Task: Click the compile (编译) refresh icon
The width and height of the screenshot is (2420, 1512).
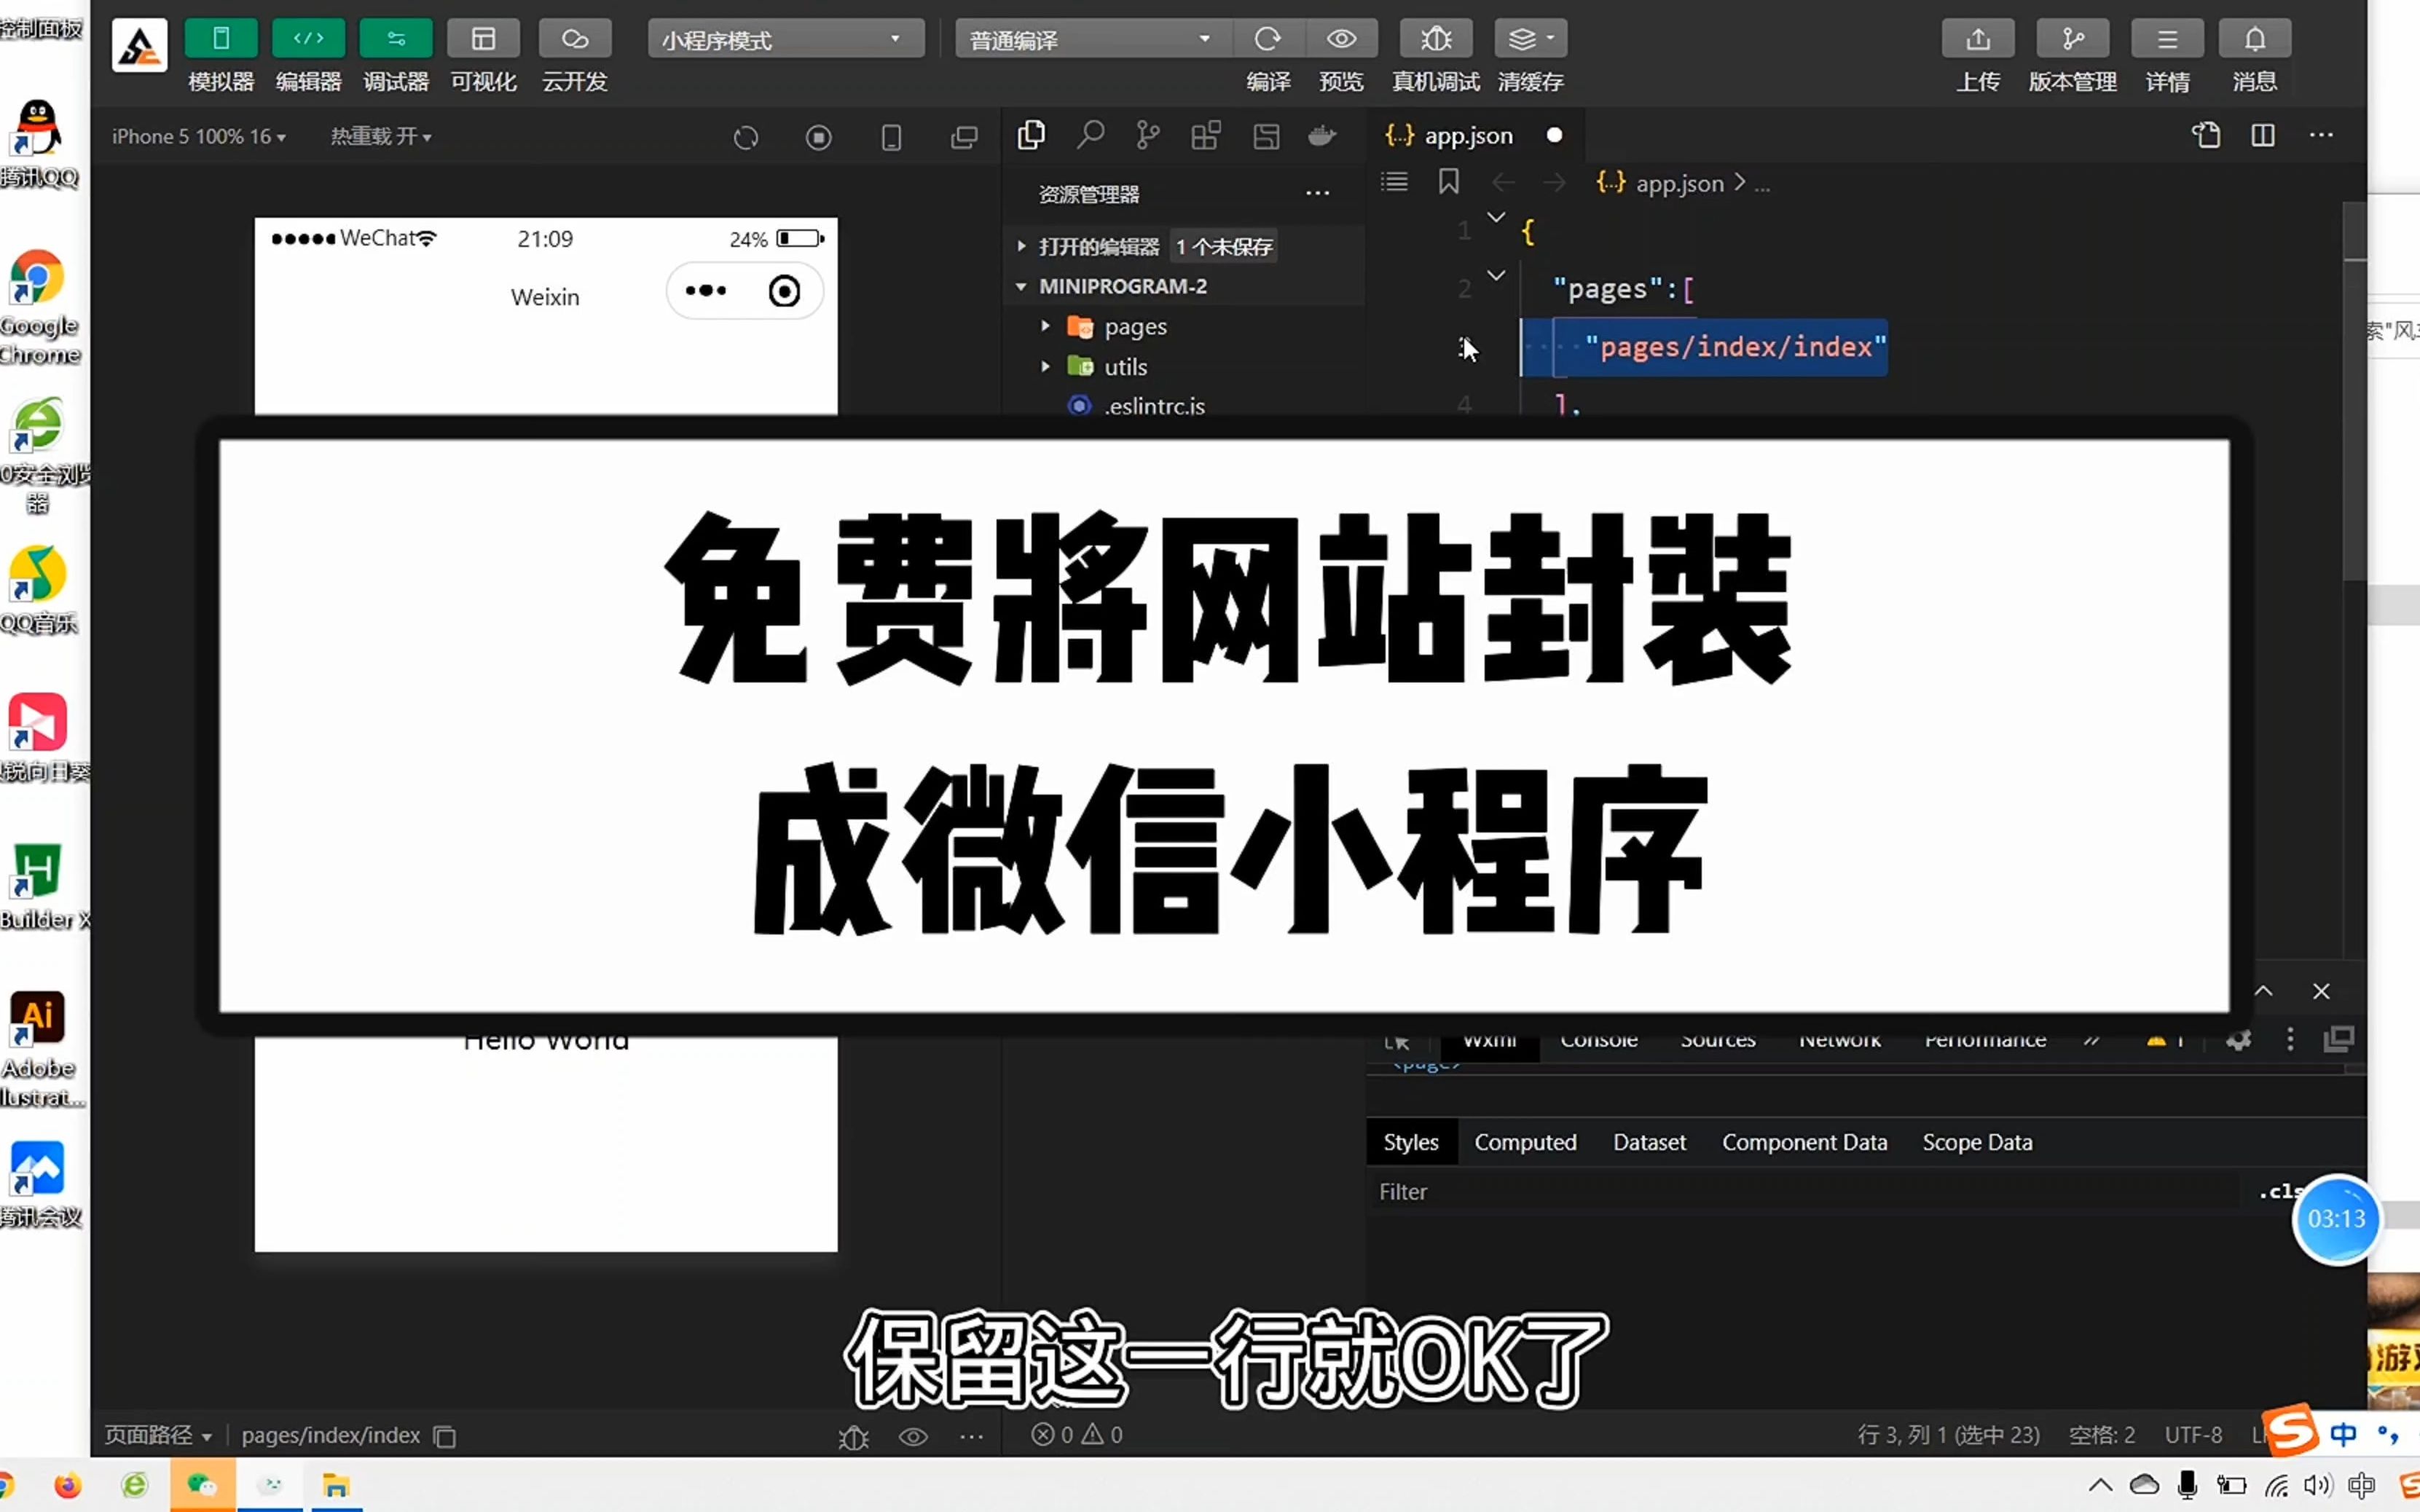Action: click(1268, 39)
